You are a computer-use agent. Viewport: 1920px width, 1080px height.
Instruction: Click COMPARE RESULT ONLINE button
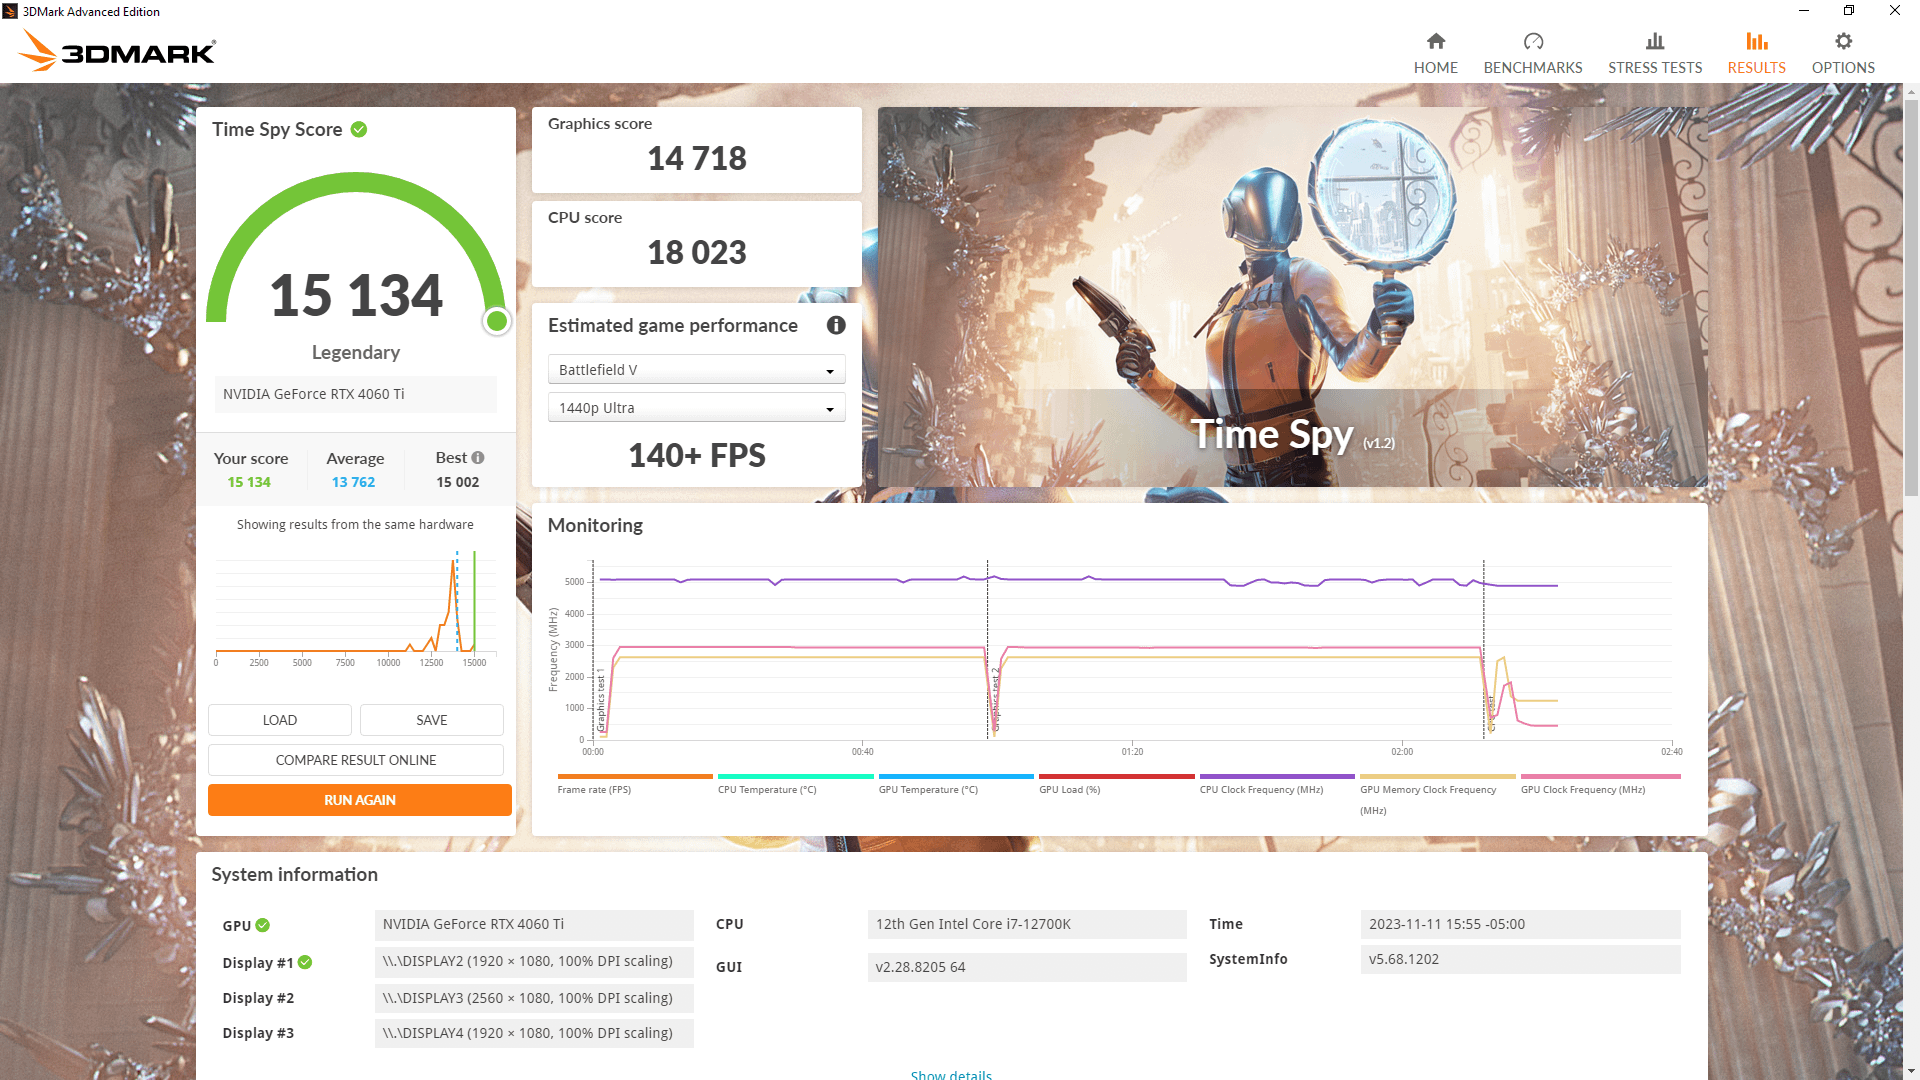coord(356,760)
